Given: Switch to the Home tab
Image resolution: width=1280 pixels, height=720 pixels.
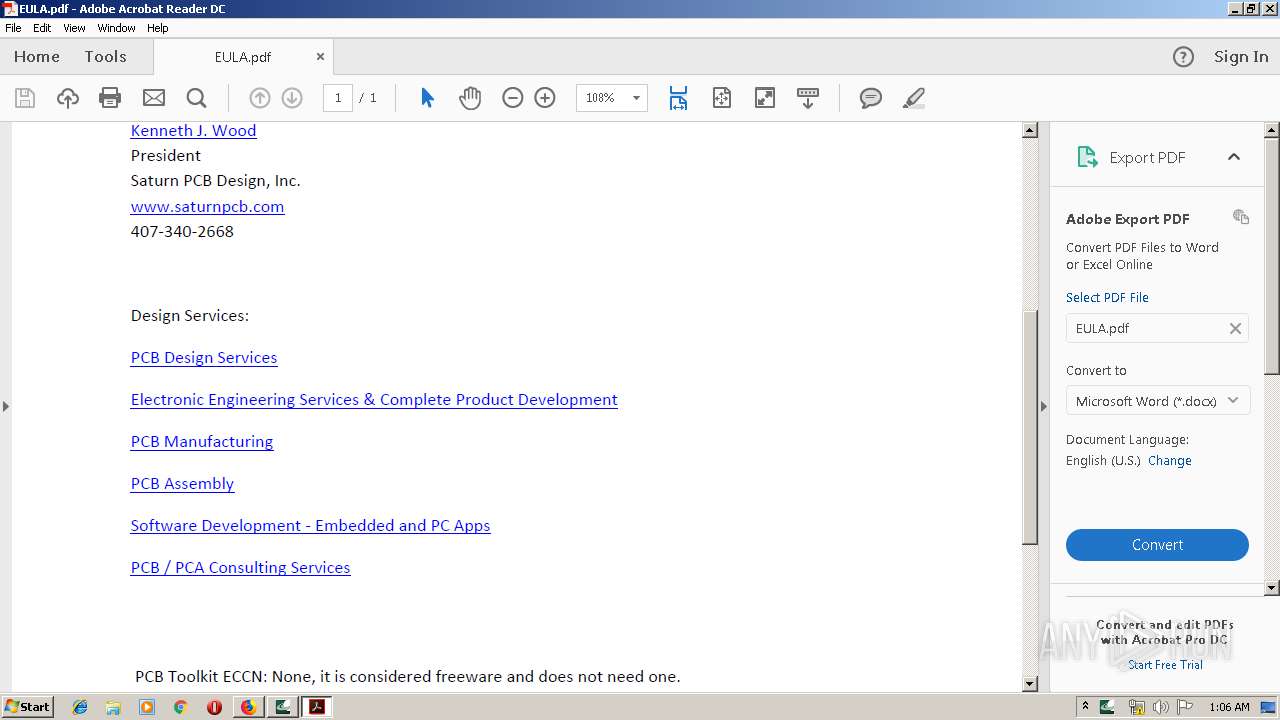Looking at the screenshot, I should (37, 57).
